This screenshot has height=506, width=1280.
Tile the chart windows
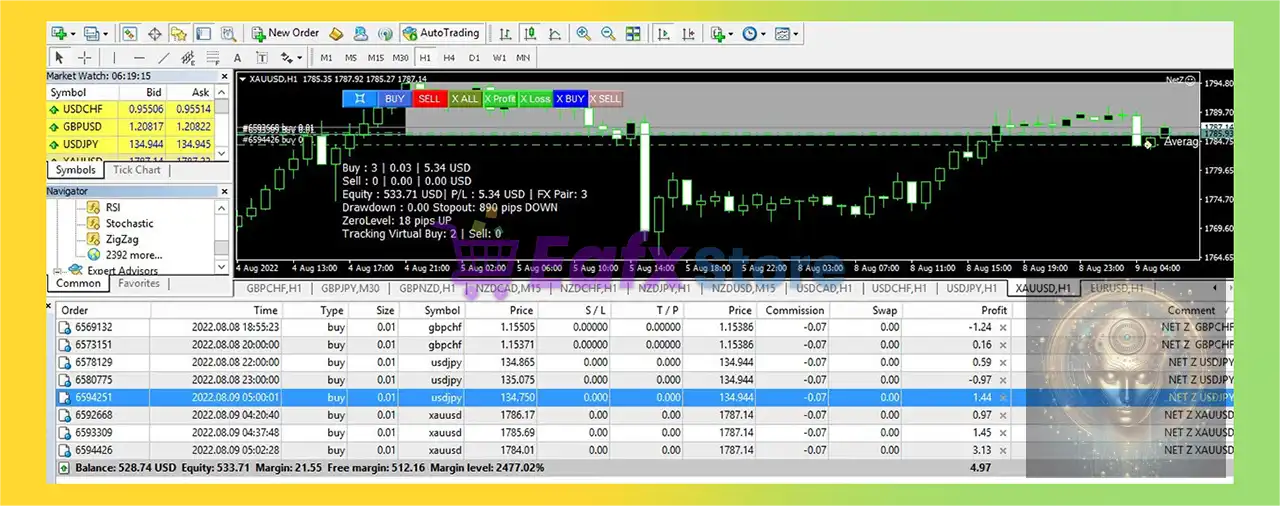click(633, 33)
